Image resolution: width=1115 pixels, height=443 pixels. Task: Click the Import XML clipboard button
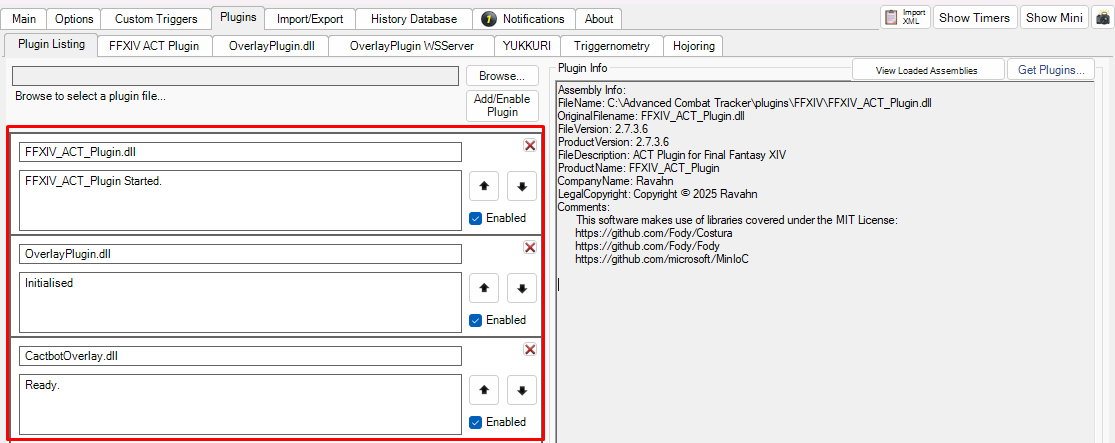[x=904, y=18]
